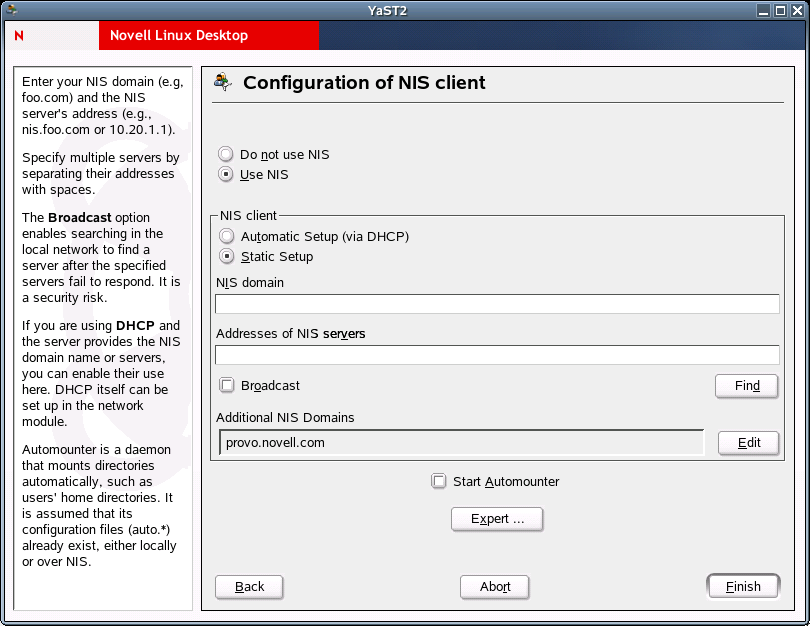Open the Expert ... settings
Image resolution: width=810 pixels, height=626 pixels.
(x=497, y=519)
